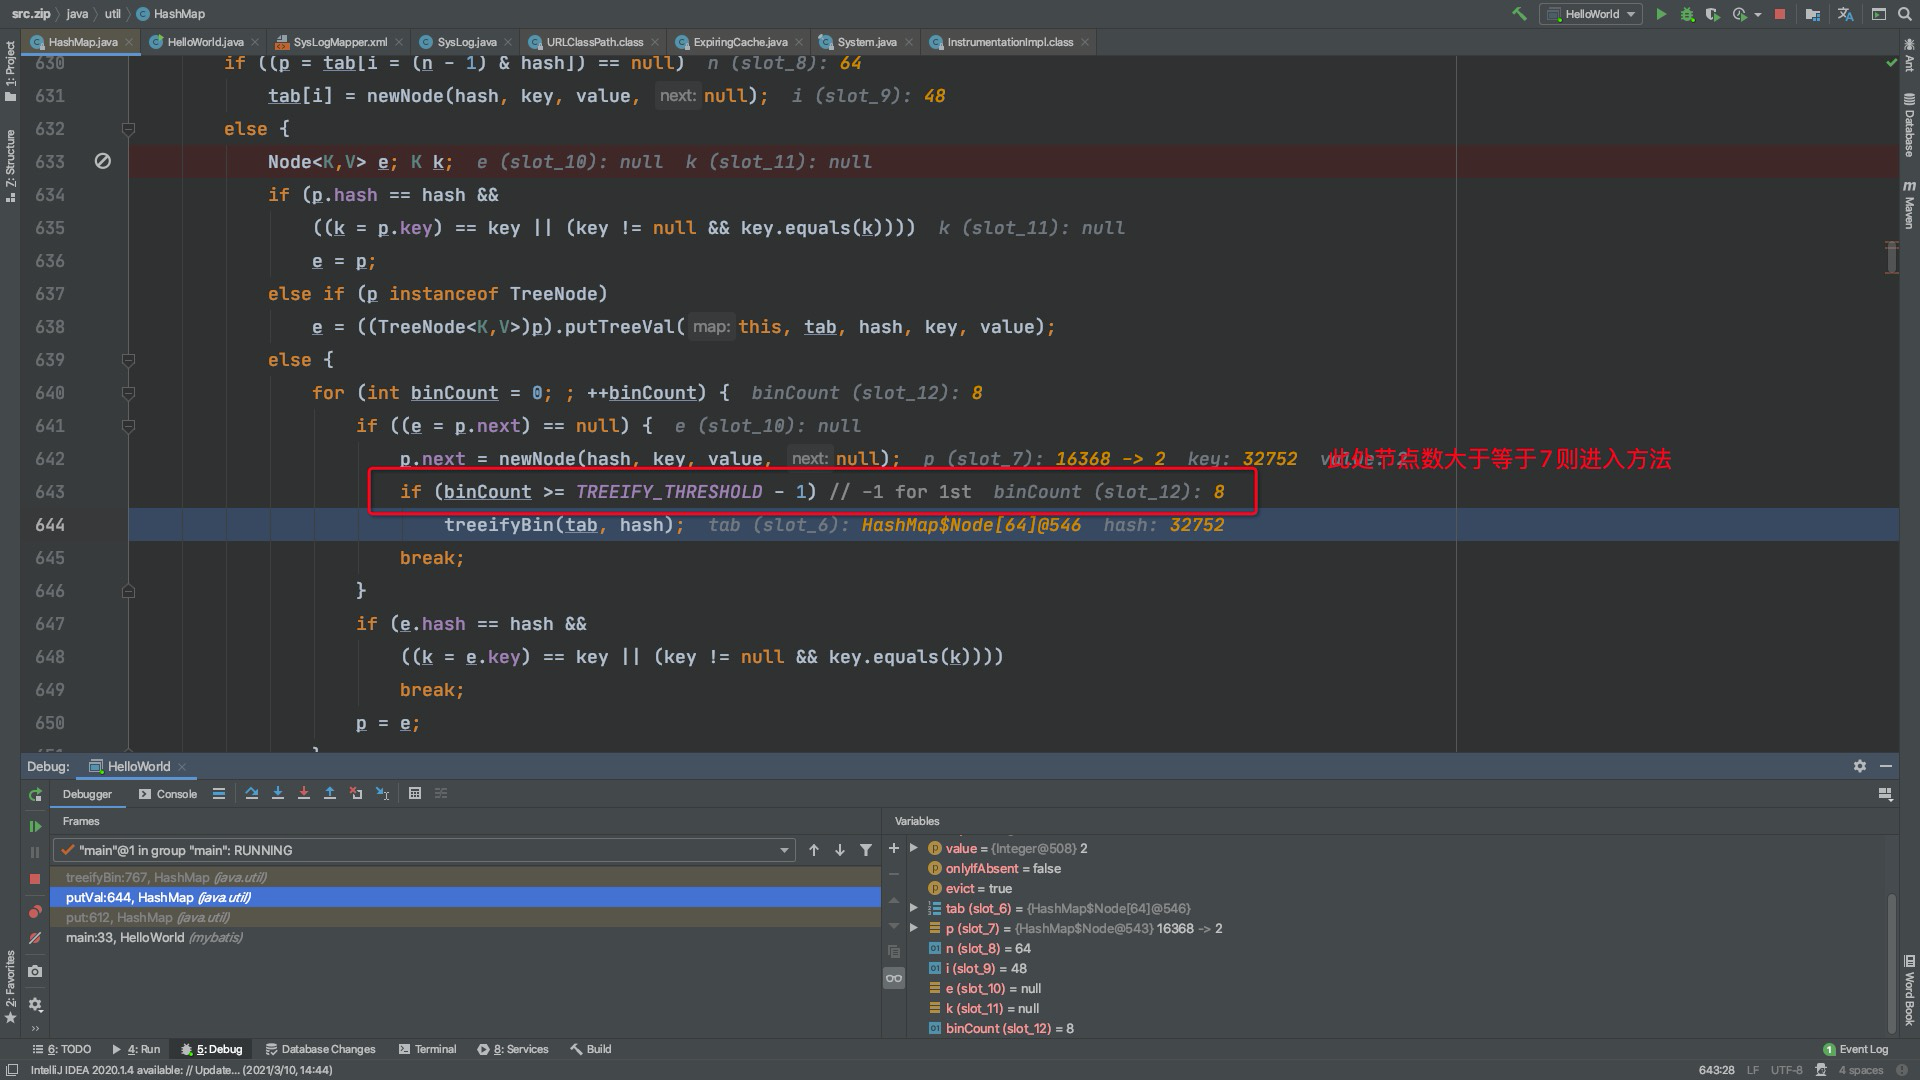Click UTF-8 encoding in status bar
This screenshot has width=1920, height=1080.
click(x=1786, y=1070)
